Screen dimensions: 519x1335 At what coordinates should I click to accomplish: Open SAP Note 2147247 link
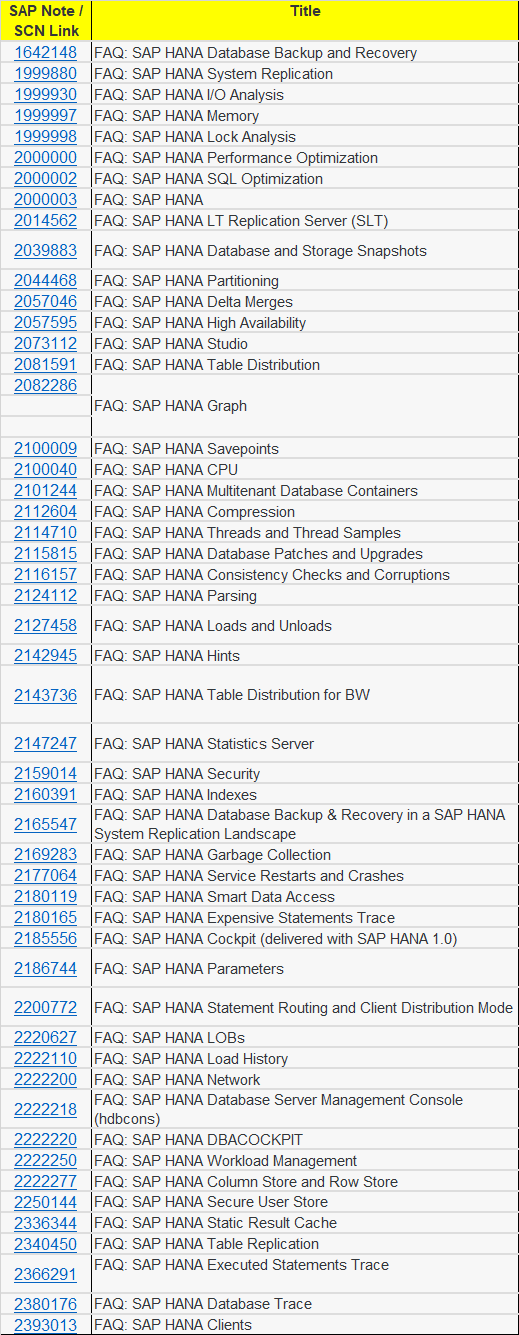(45, 744)
